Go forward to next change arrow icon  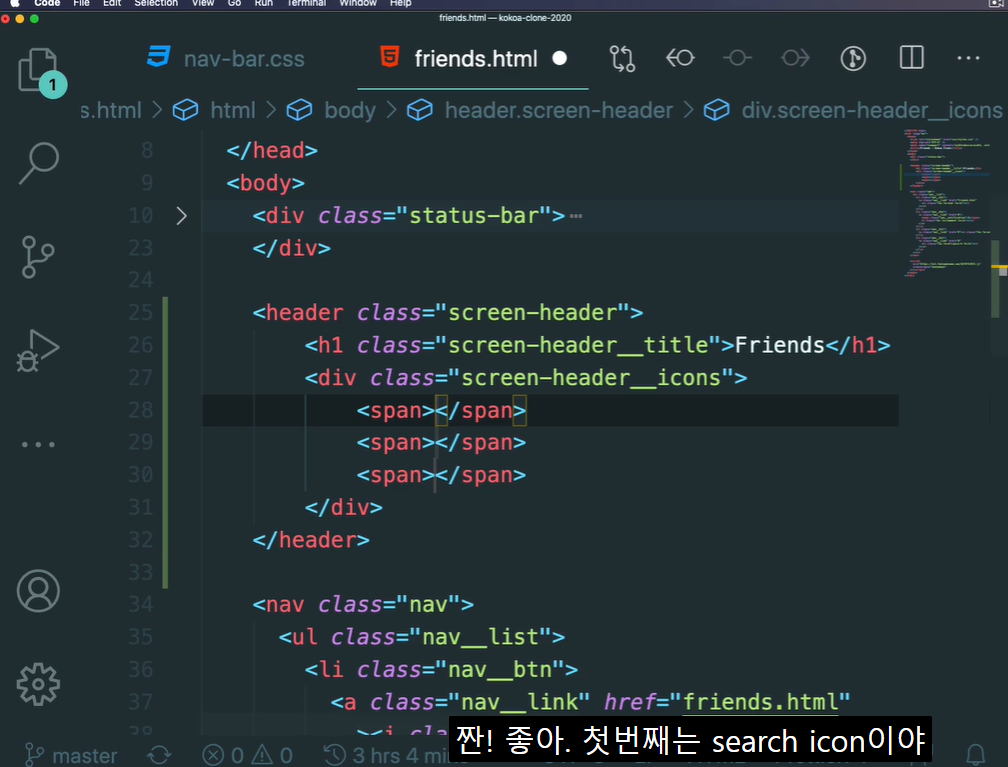pos(795,59)
